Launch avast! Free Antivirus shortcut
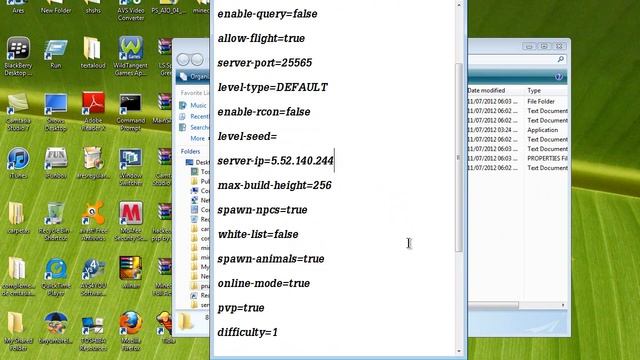This screenshot has height=360, width=640. [93, 222]
